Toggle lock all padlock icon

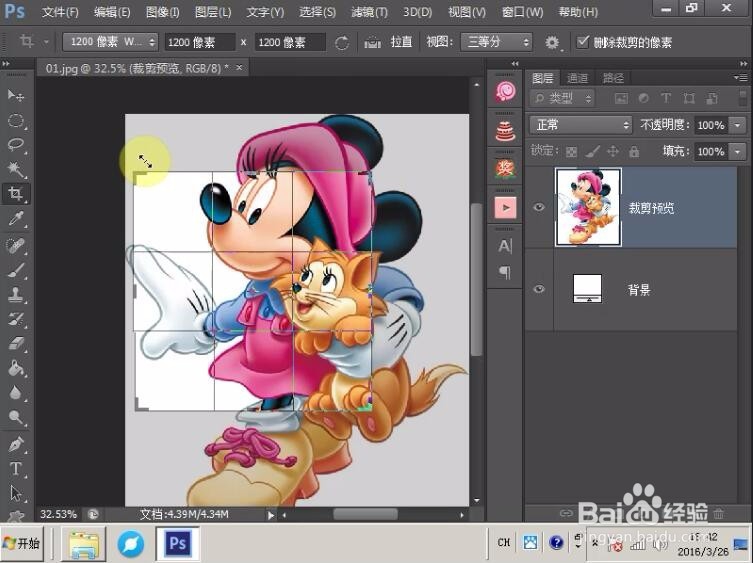(634, 152)
